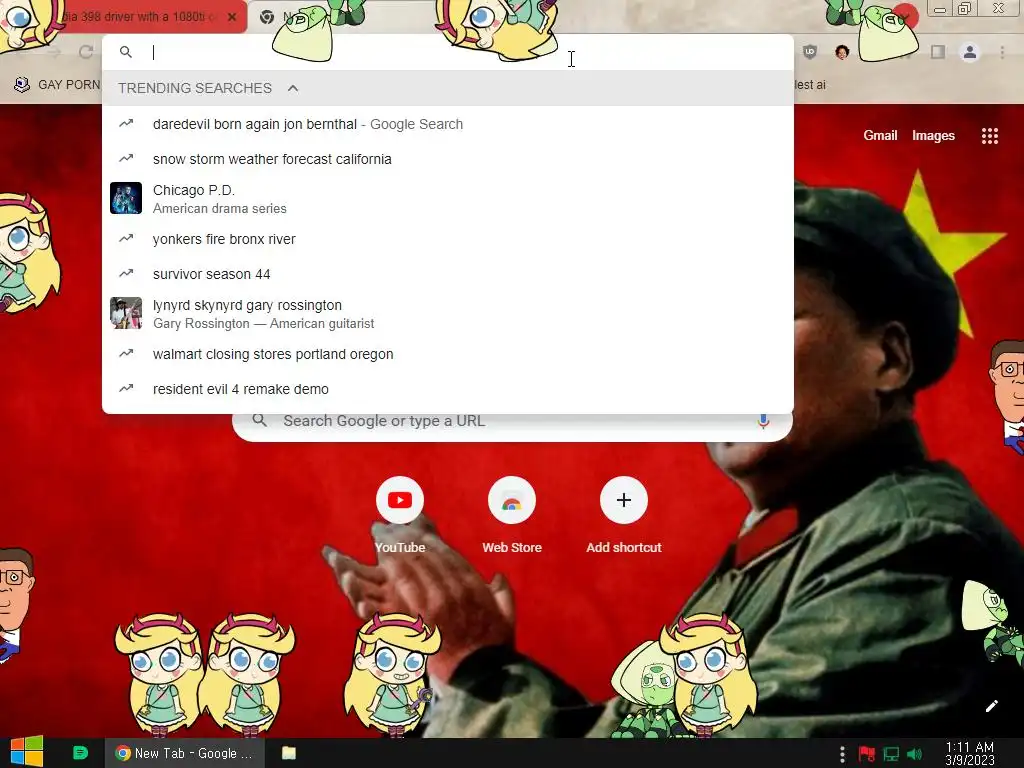Open the Google apps grid
This screenshot has height=768, width=1024.
coord(990,136)
